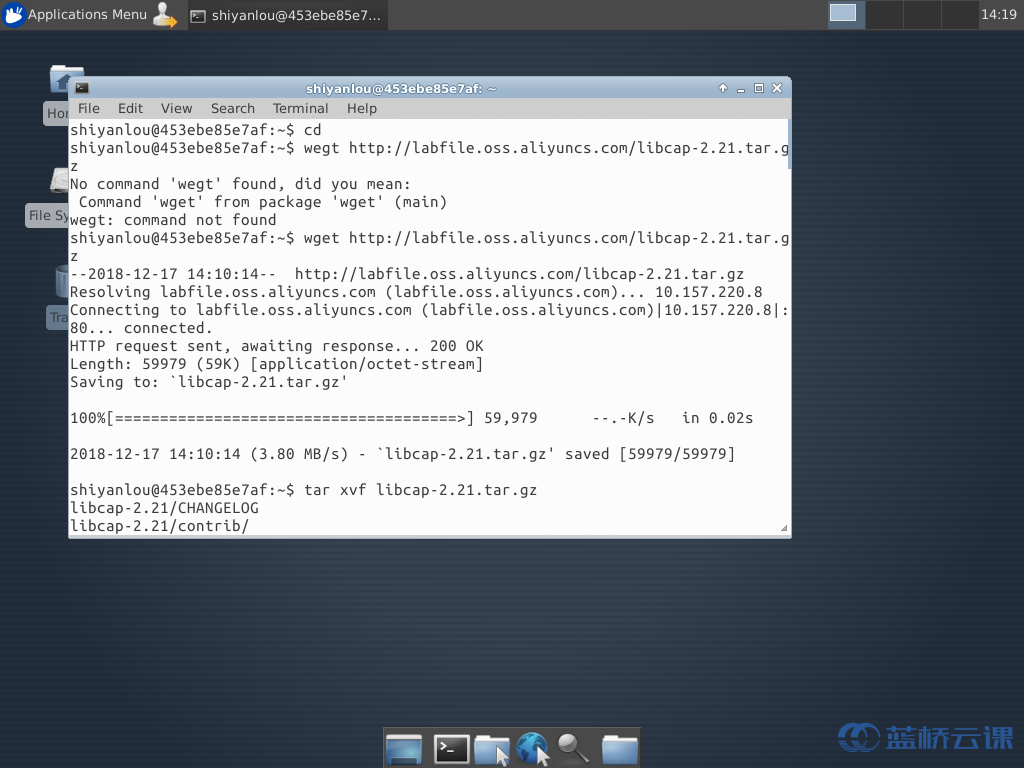
Task: Click the 'wegt: command not found' line
Action: pyautogui.click(x=173, y=220)
